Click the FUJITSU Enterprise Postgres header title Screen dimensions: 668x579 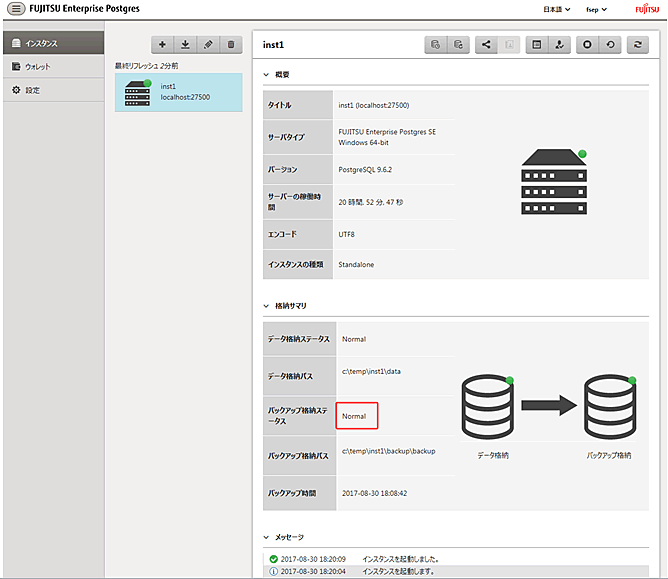[x=84, y=9]
